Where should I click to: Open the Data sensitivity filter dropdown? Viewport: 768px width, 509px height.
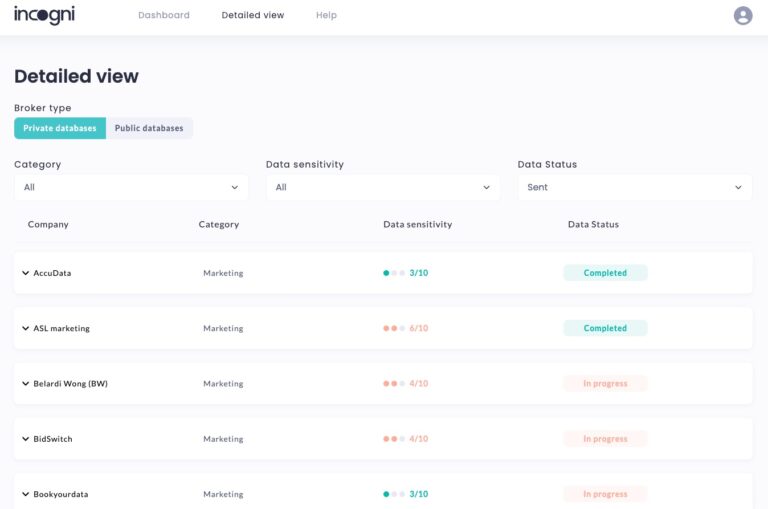tap(383, 187)
